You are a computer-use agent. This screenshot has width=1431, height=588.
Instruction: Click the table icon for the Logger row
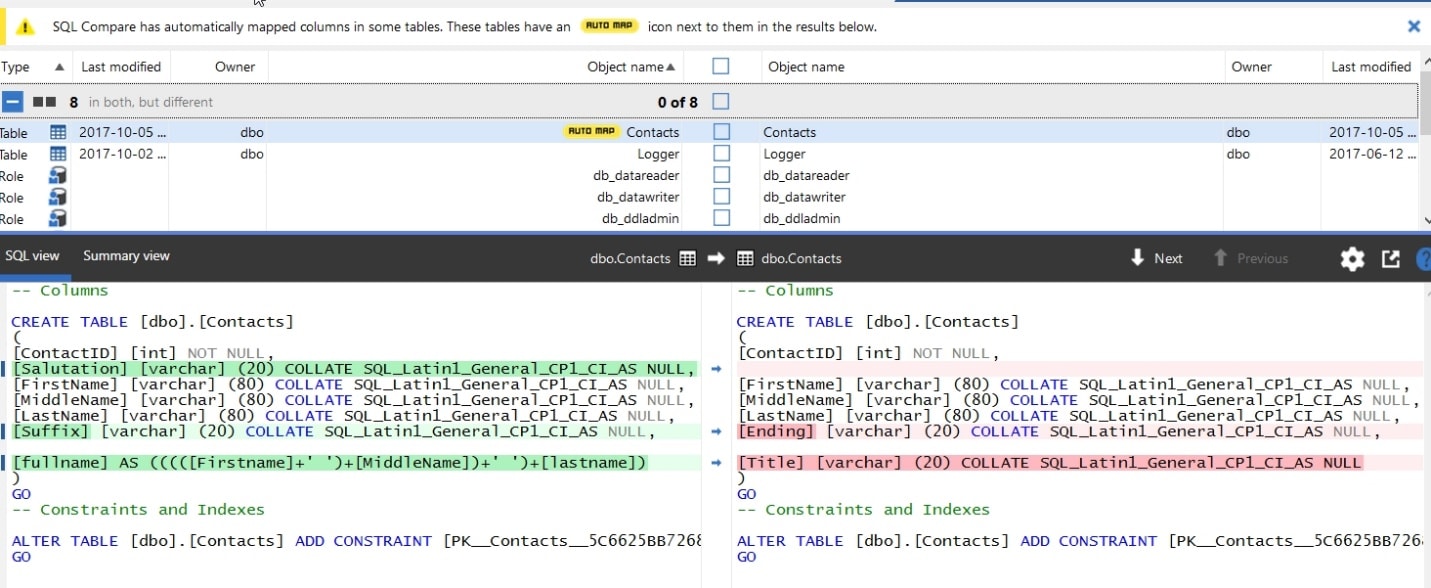(58, 154)
